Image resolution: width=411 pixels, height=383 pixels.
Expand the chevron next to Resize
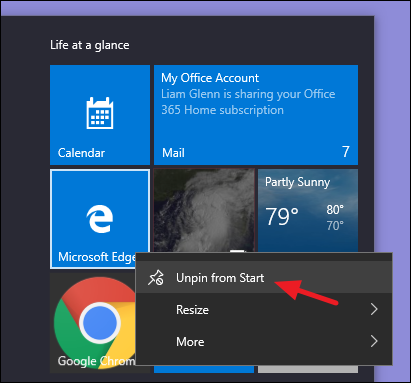tap(374, 310)
